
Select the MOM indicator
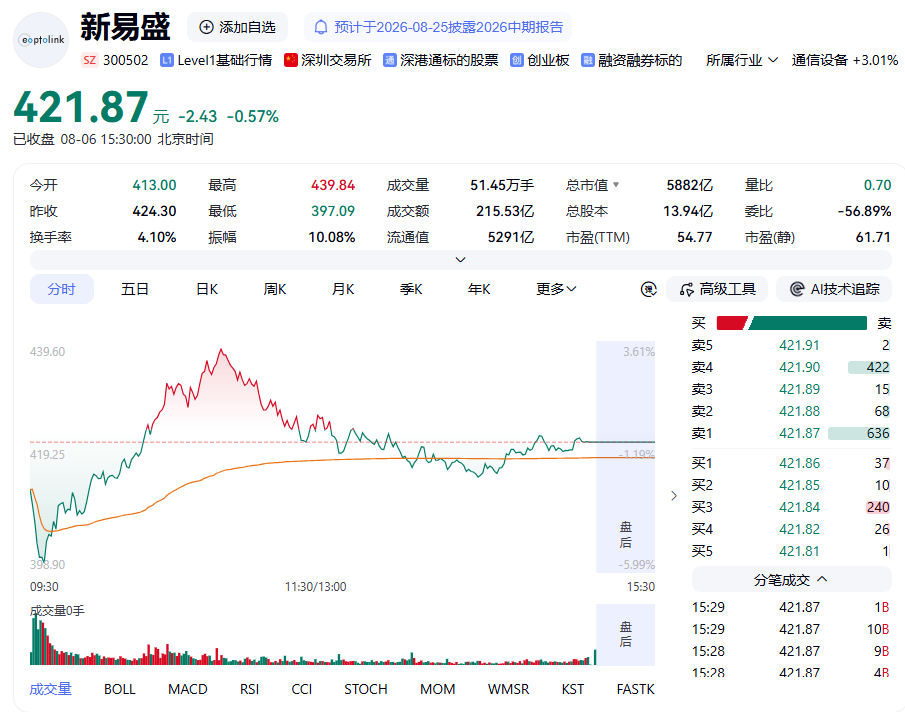[x=437, y=689]
